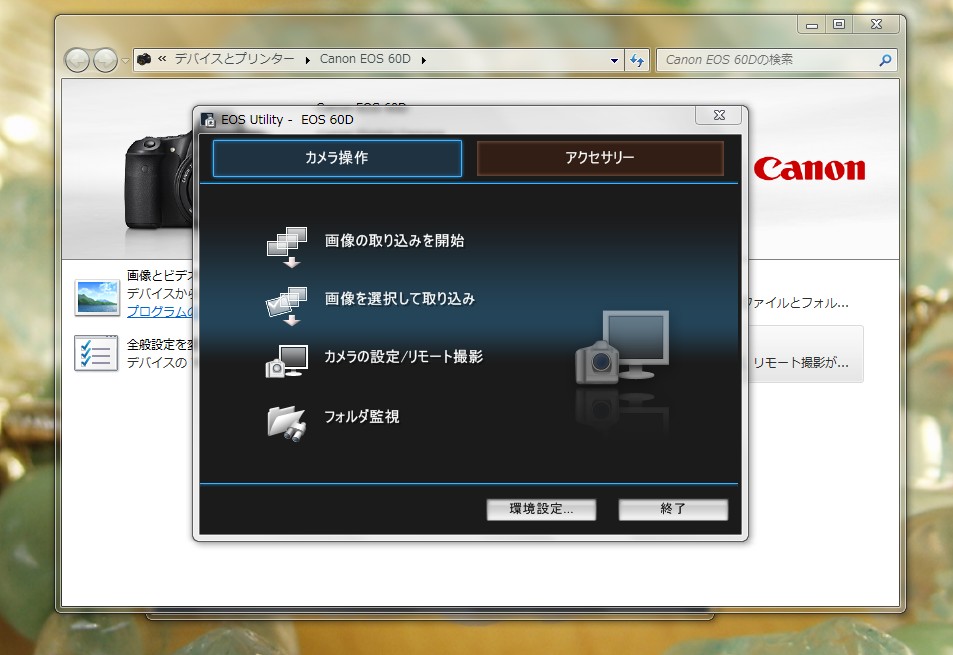Click Canon EOS 60D breadcrumb segment

[x=365, y=59]
